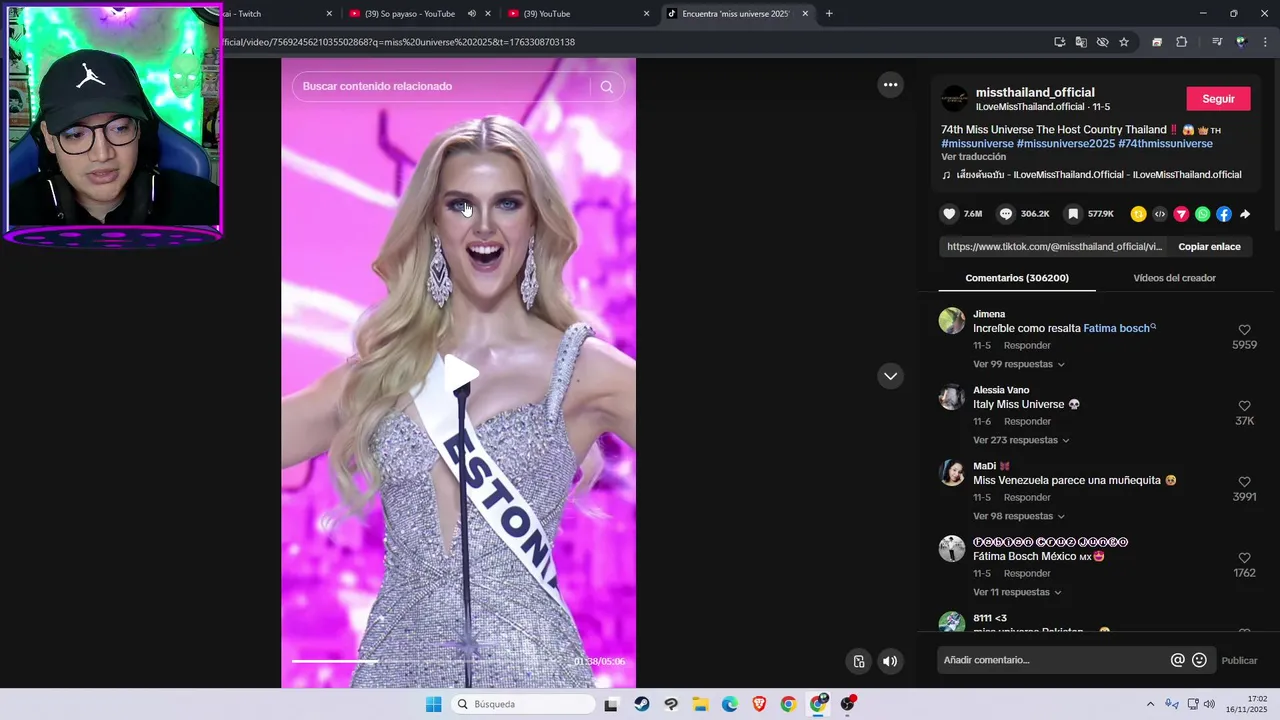The height and width of the screenshot is (720, 1280).
Task: Repost the video with the yellow icon
Action: point(1138,214)
